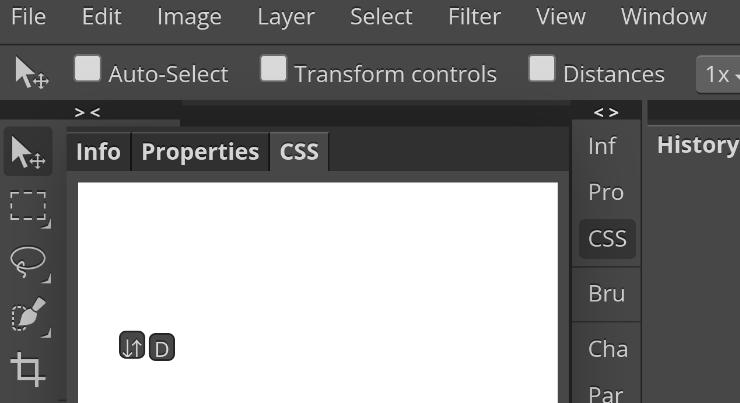Click the swap colors arrows icon
The width and height of the screenshot is (740, 403).
pyautogui.click(x=132, y=347)
